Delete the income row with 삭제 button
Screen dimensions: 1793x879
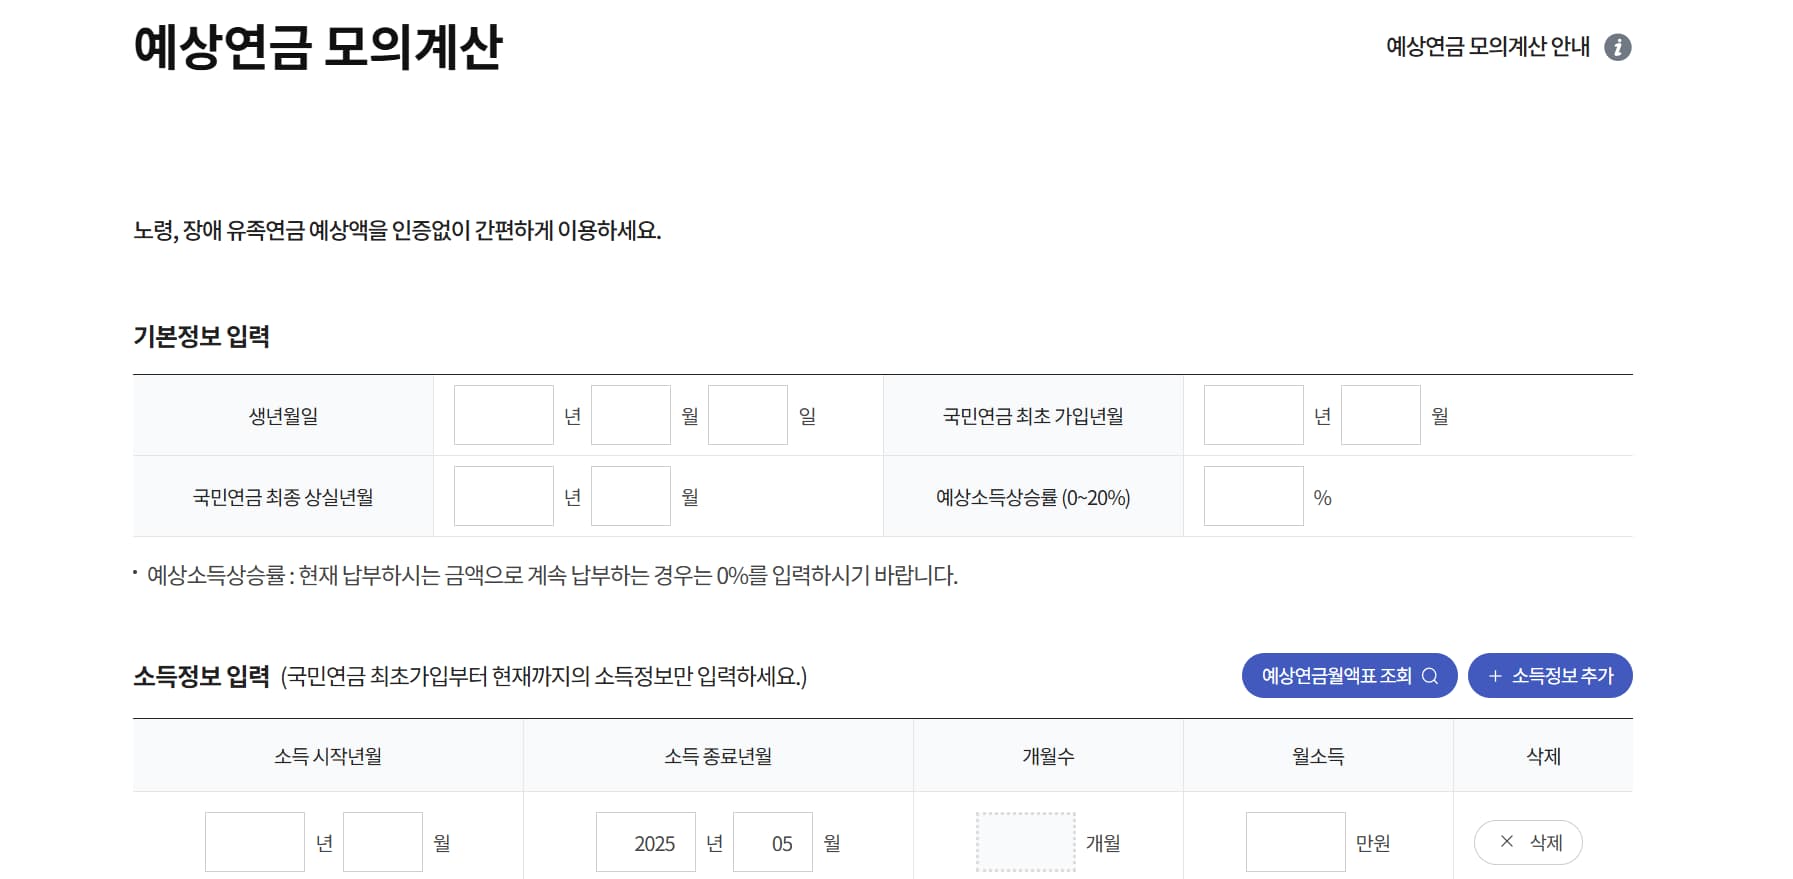(x=1528, y=843)
